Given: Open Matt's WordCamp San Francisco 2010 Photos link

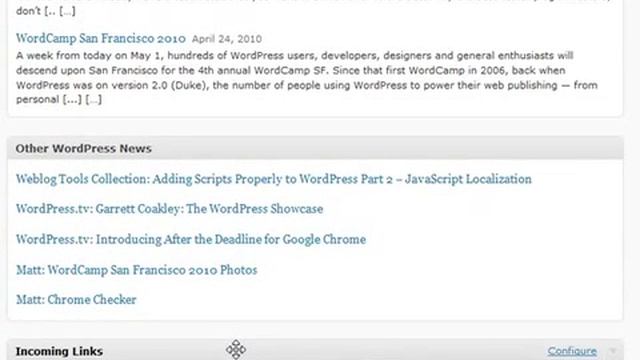Looking at the screenshot, I should [137, 270].
